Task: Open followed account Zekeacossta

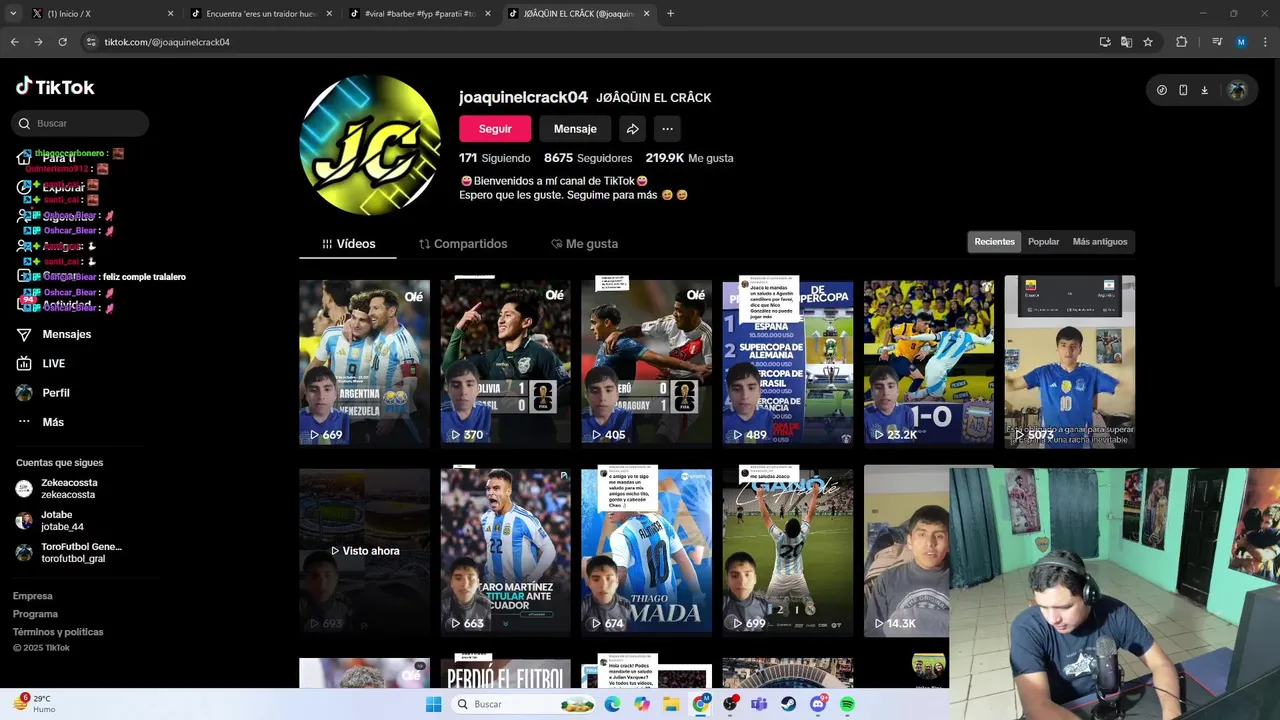Action: click(x=68, y=489)
